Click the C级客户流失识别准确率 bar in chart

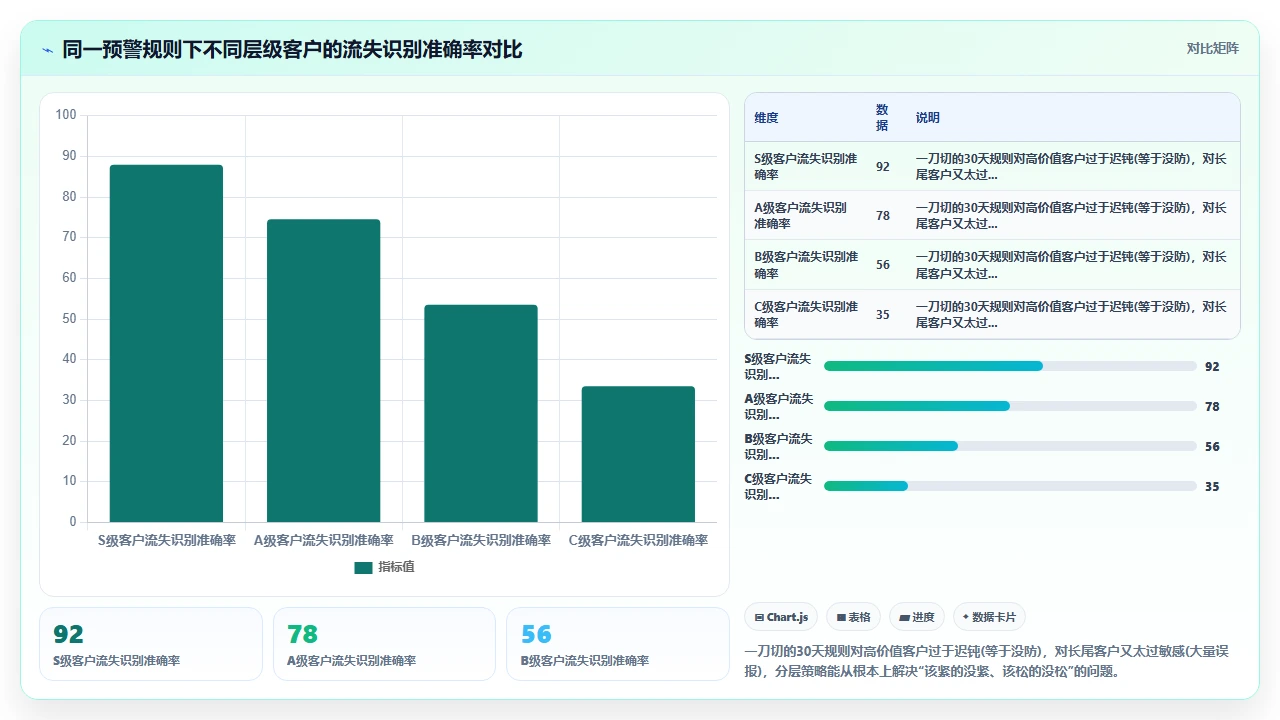pyautogui.click(x=638, y=454)
